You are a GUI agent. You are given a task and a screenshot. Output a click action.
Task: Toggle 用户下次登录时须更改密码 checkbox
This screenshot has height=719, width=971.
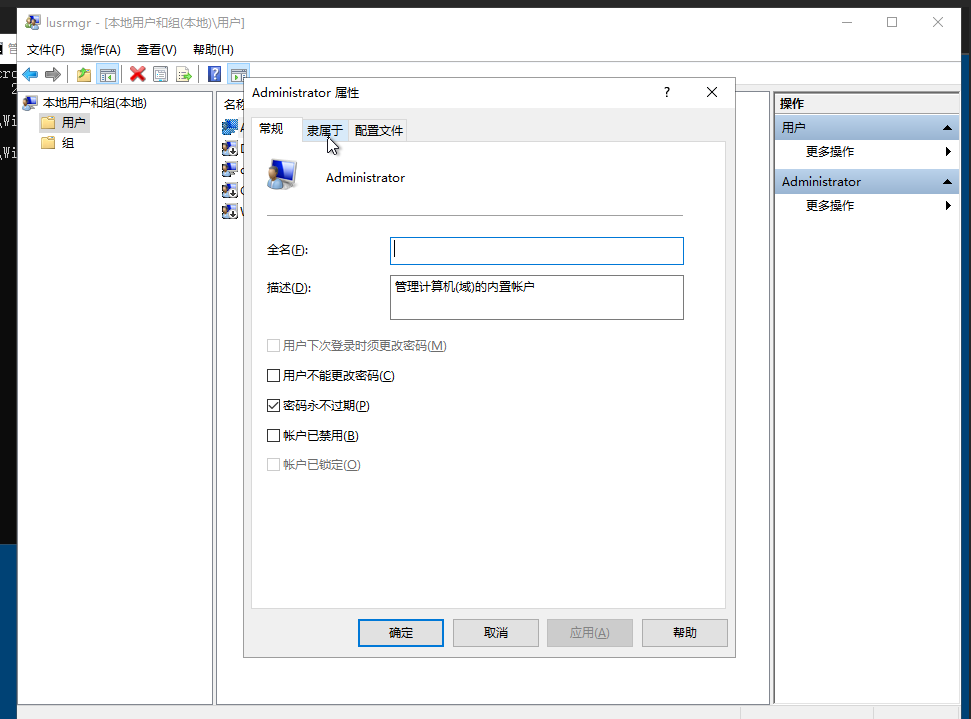coord(273,346)
